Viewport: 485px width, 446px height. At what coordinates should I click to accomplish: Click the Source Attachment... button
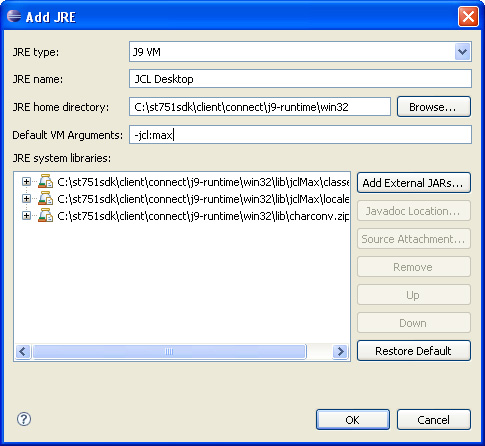tap(414, 239)
